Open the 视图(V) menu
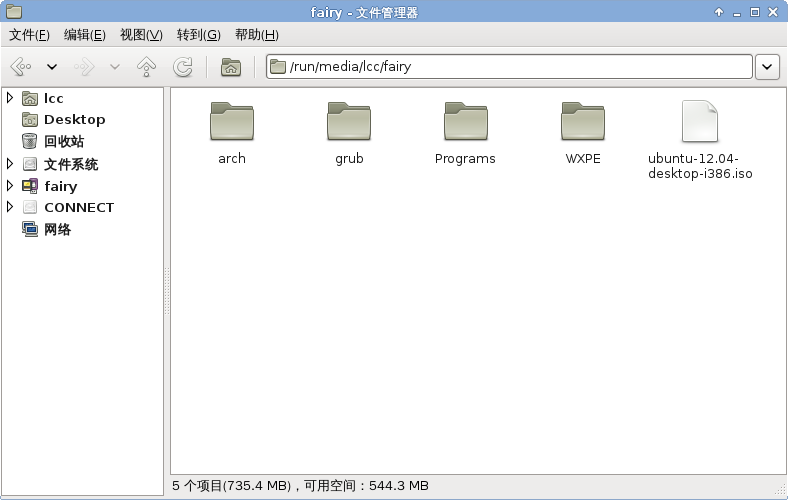Screen dimensions: 788x500 coord(141,35)
